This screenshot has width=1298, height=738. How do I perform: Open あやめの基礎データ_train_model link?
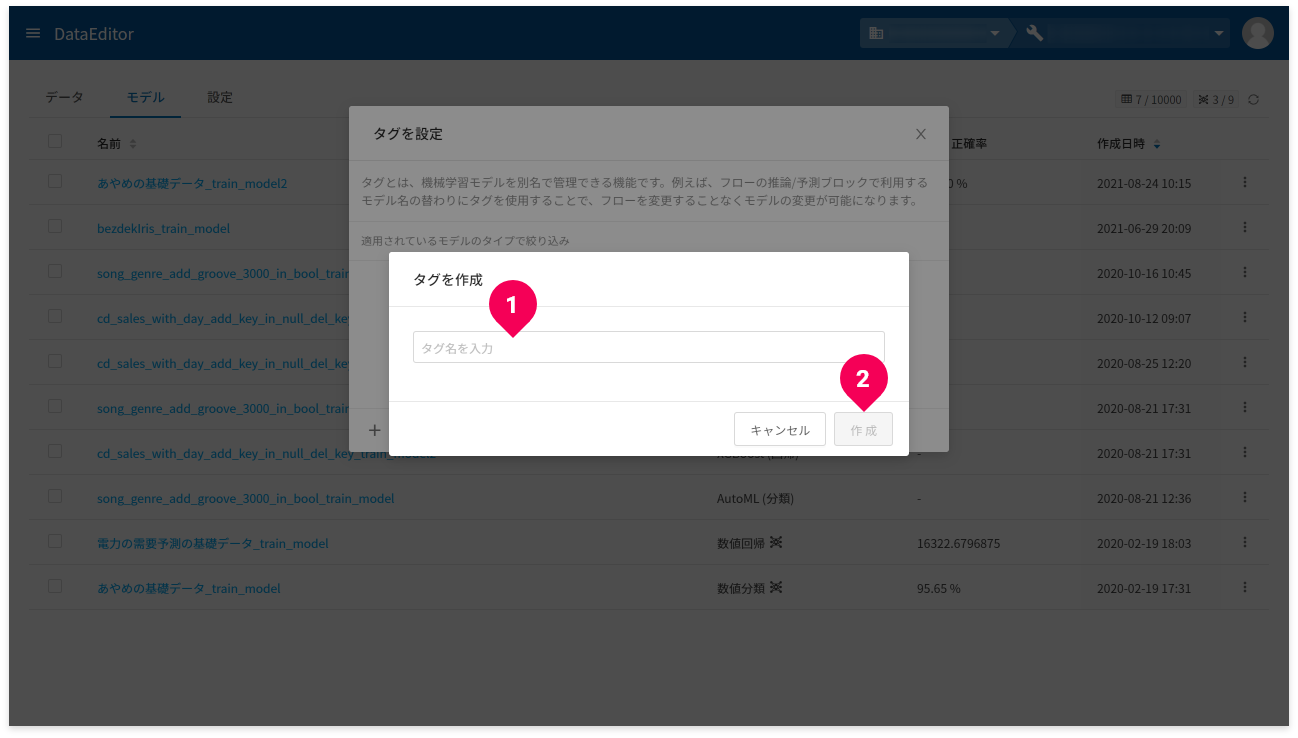189,588
